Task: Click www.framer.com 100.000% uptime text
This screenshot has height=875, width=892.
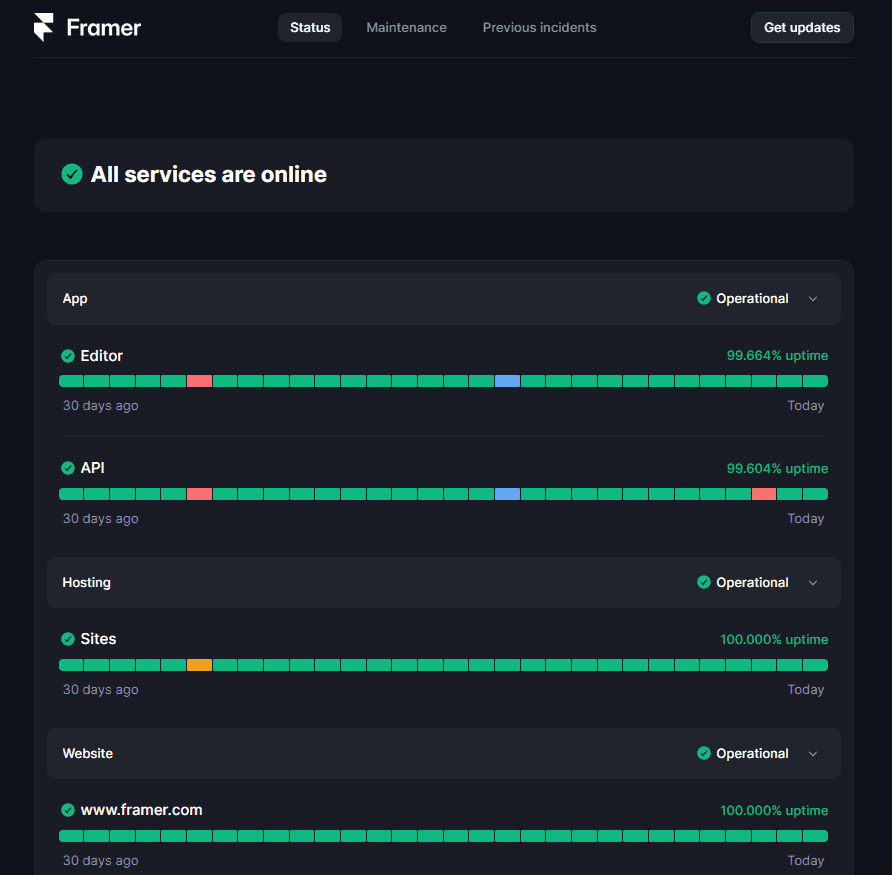Action: tap(774, 811)
